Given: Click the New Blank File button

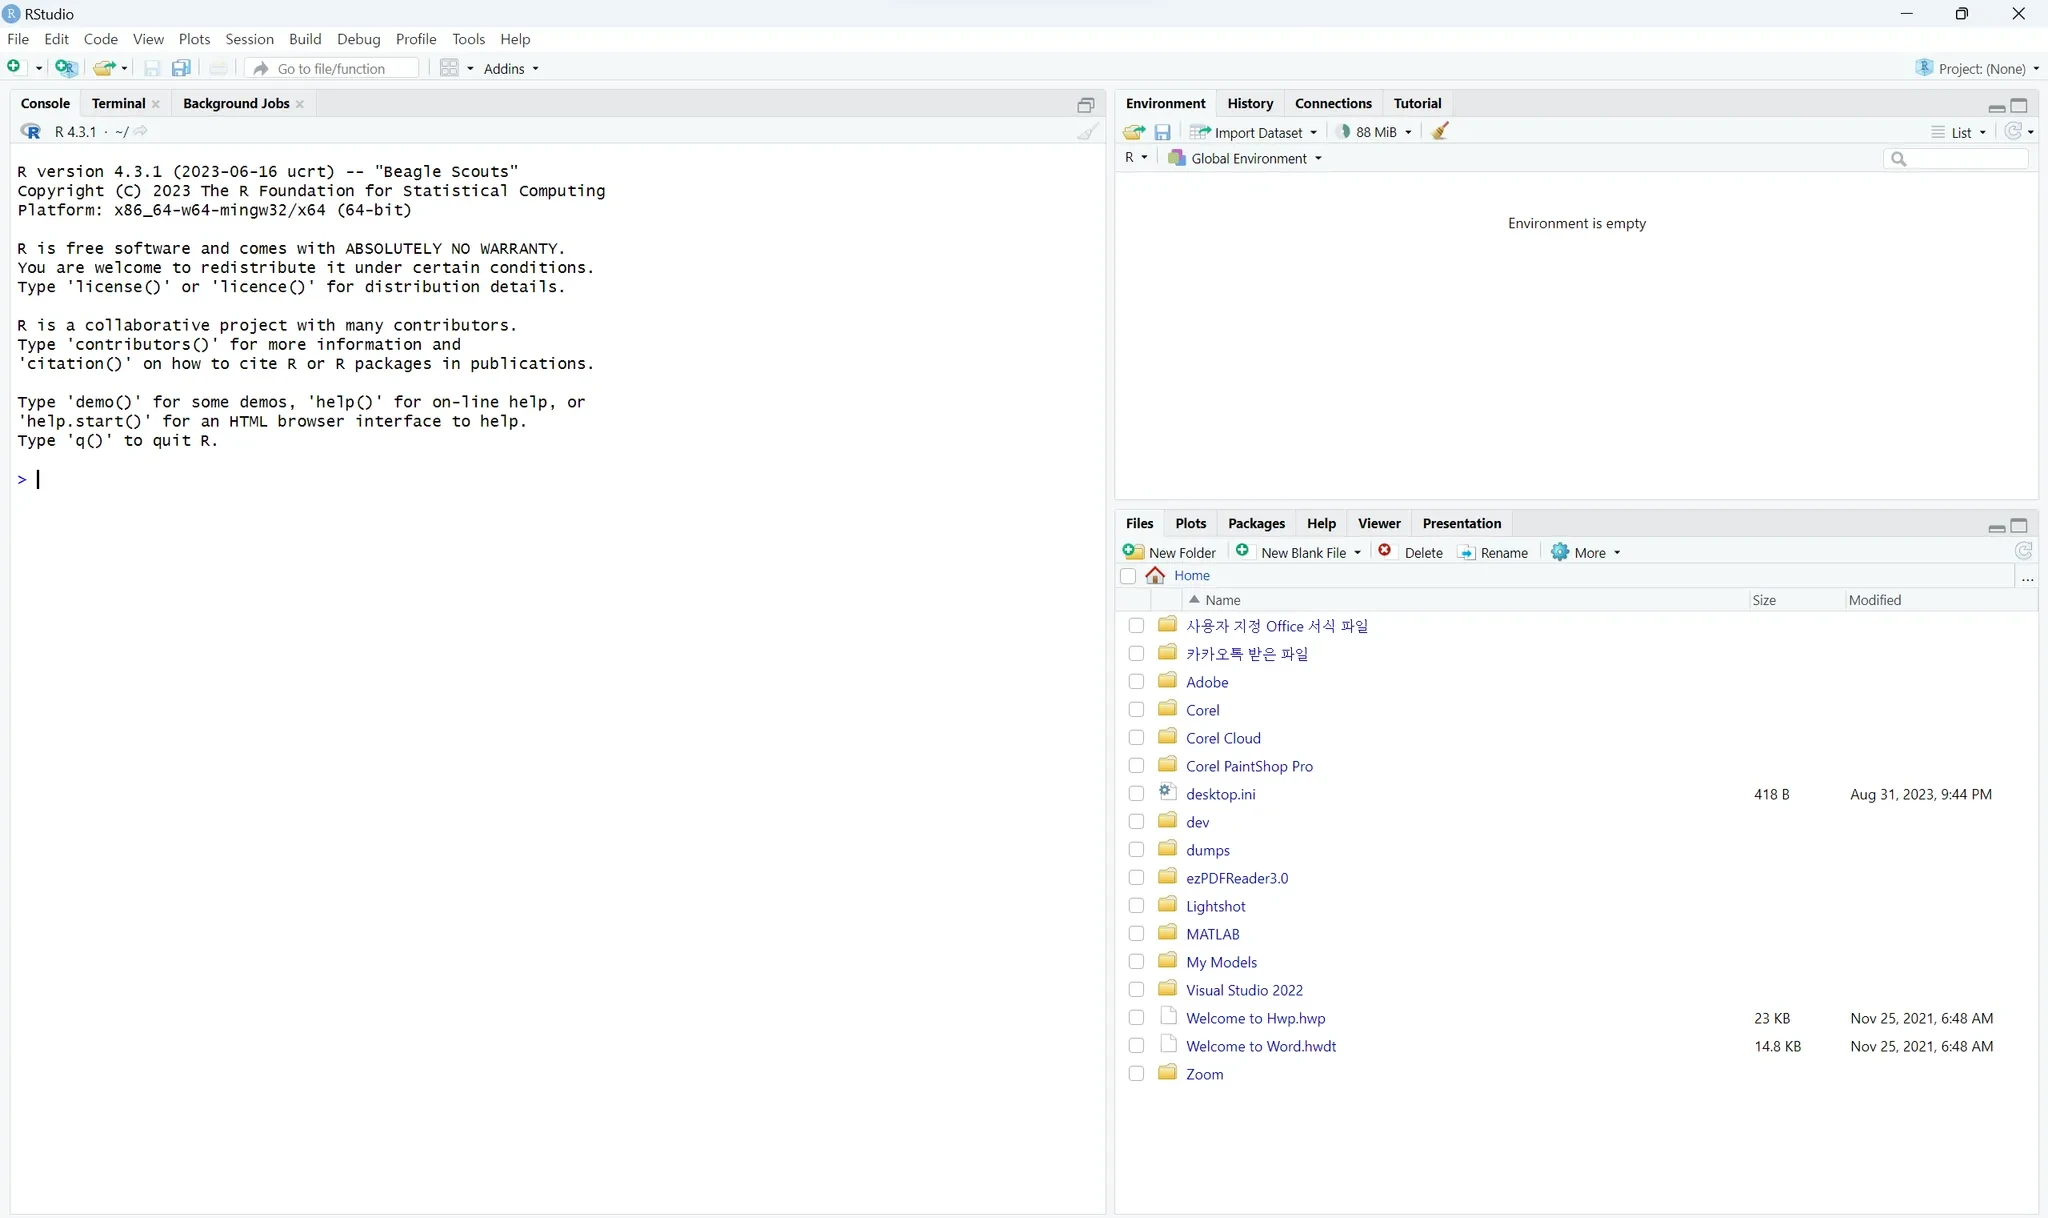Looking at the screenshot, I should click(x=1291, y=552).
